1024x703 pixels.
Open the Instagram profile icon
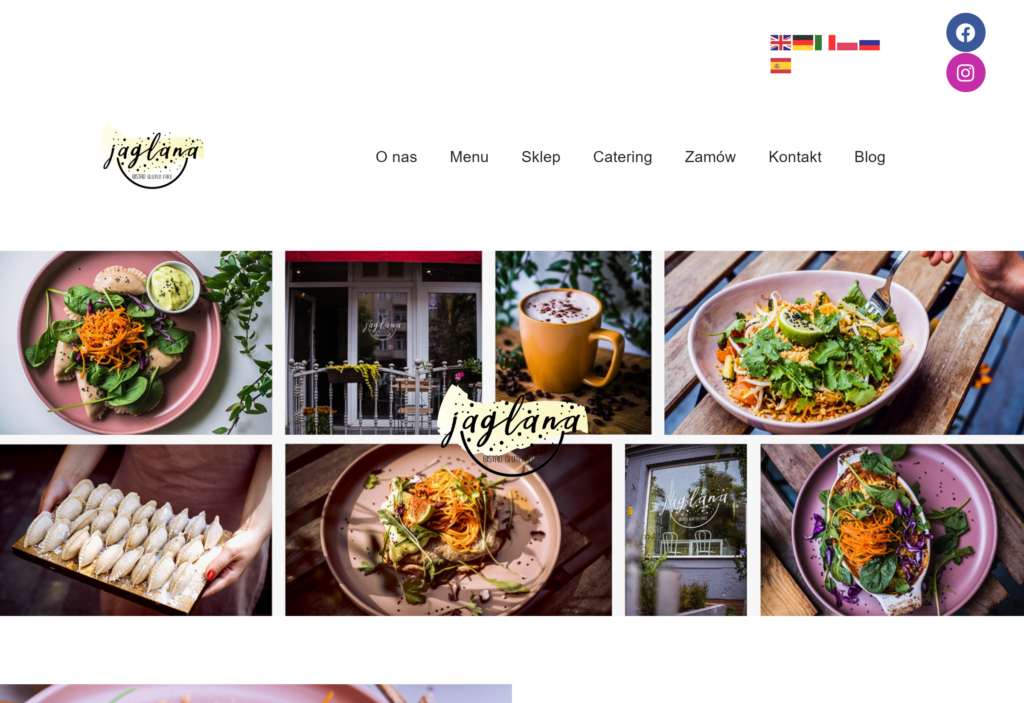tap(965, 73)
